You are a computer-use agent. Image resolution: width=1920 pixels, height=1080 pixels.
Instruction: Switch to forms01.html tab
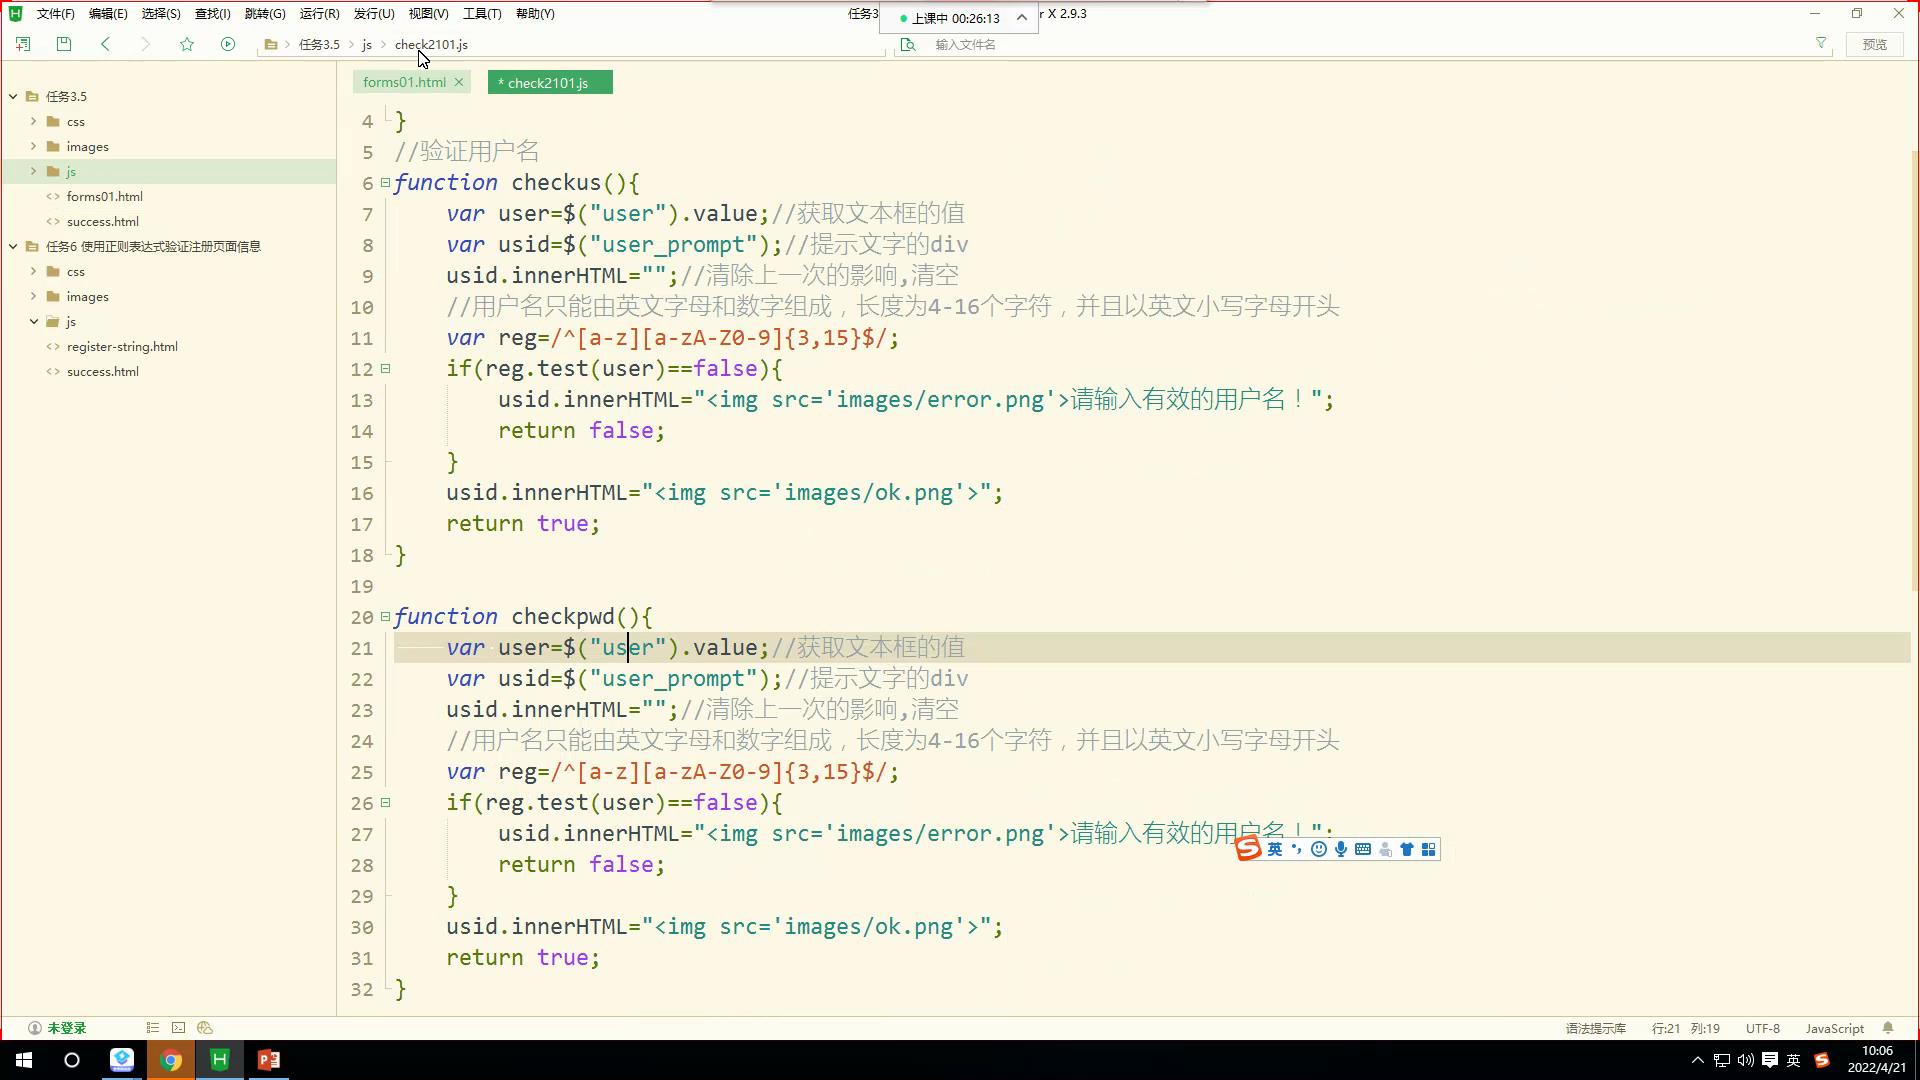pos(404,82)
